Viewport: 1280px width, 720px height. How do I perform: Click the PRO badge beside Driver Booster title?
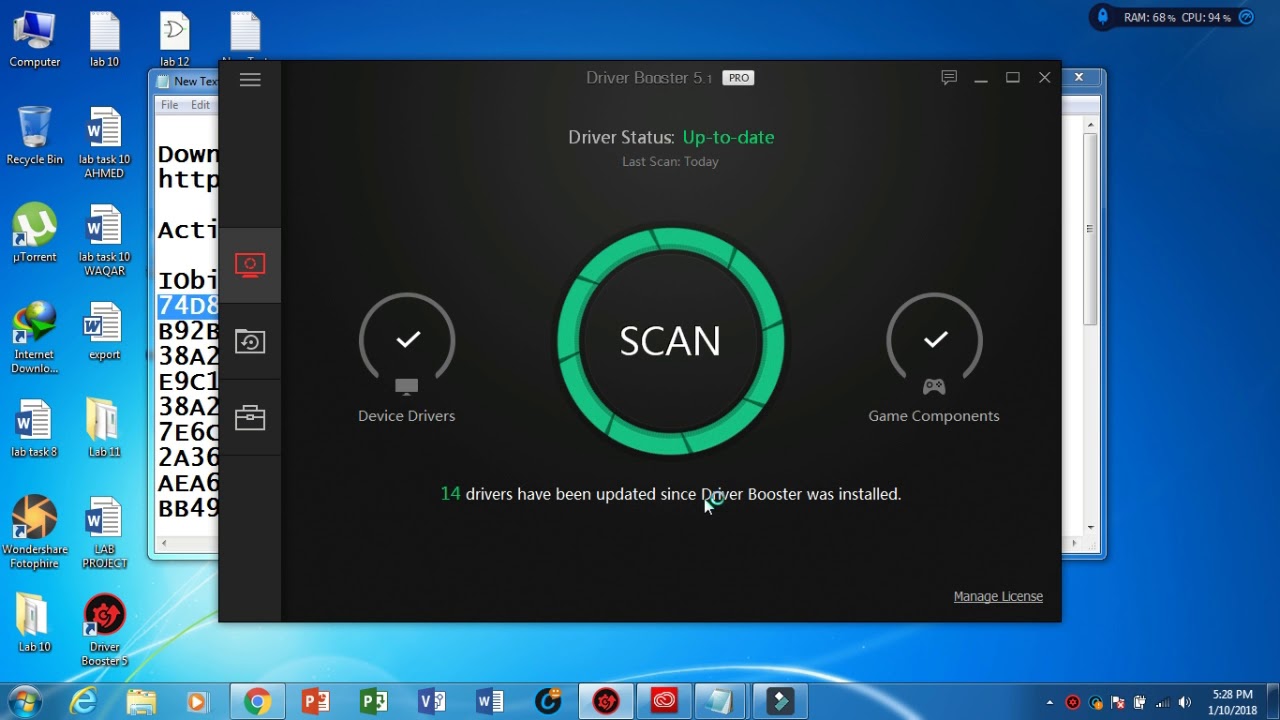(x=739, y=78)
